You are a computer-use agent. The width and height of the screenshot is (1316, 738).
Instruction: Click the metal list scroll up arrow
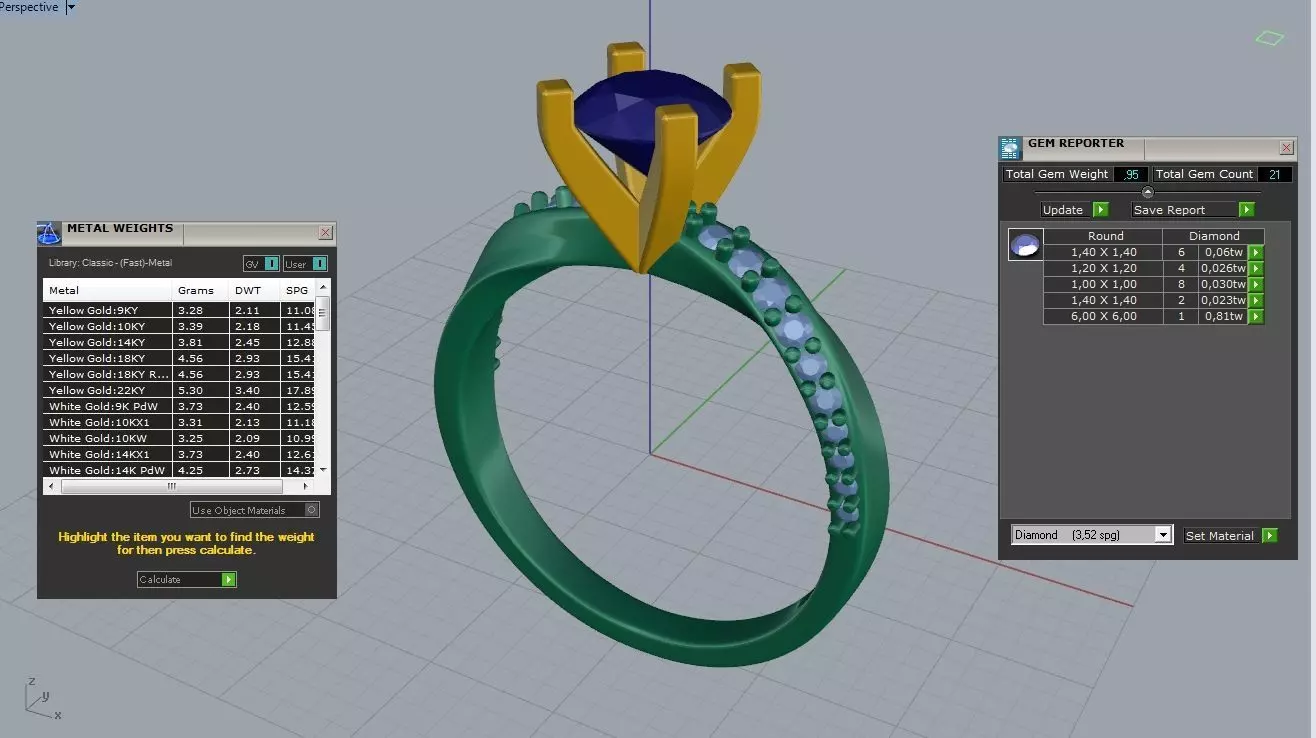click(x=322, y=287)
